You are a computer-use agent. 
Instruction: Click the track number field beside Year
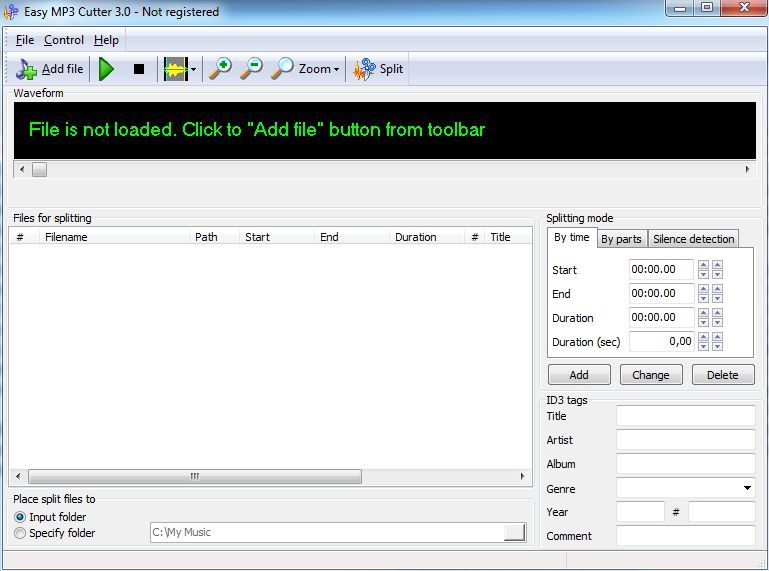click(x=721, y=512)
